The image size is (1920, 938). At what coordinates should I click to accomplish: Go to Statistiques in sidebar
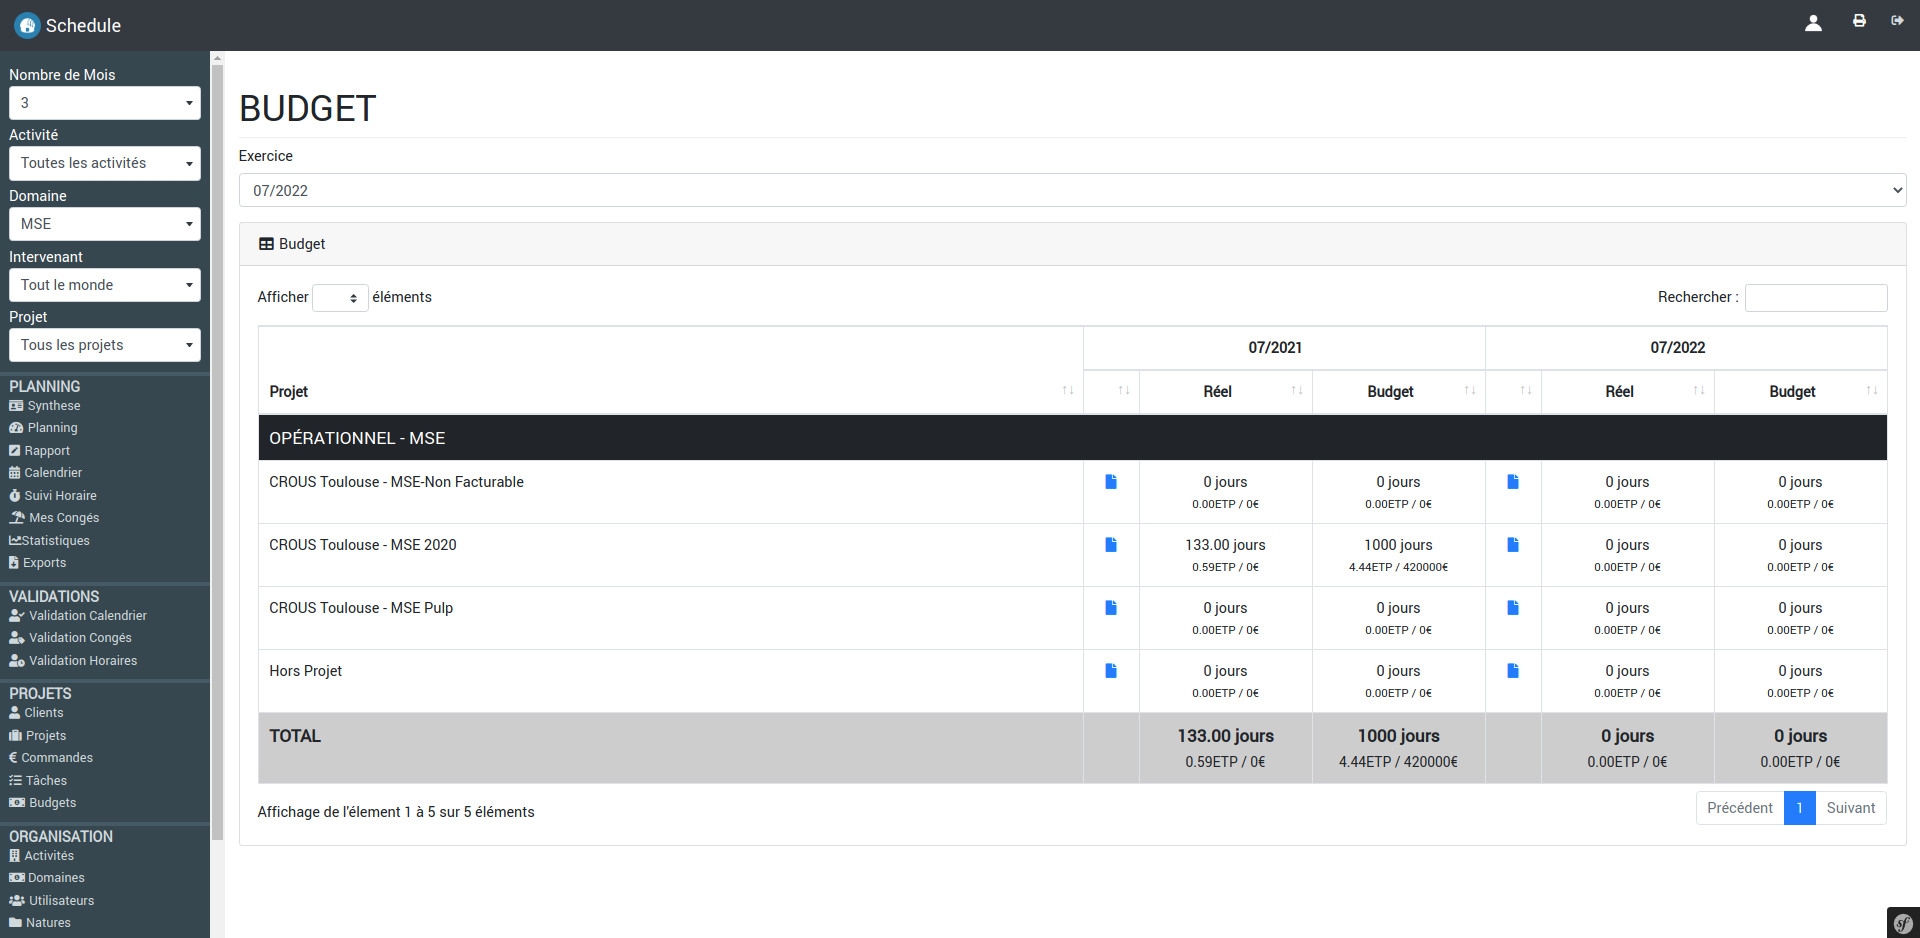tap(55, 541)
